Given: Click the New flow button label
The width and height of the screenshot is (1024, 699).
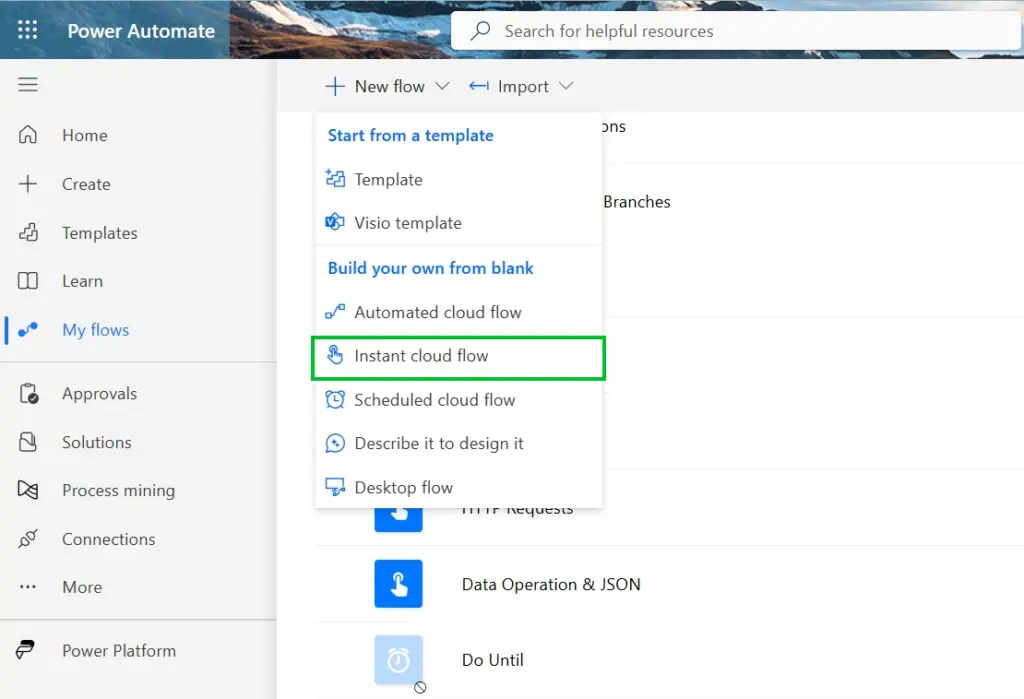Looking at the screenshot, I should [390, 86].
